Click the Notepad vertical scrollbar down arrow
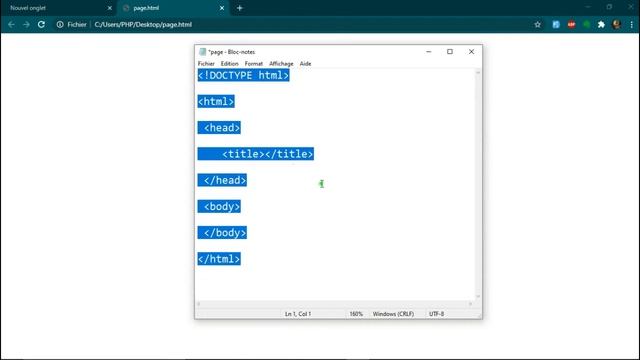The height and width of the screenshot is (360, 640). click(x=478, y=296)
